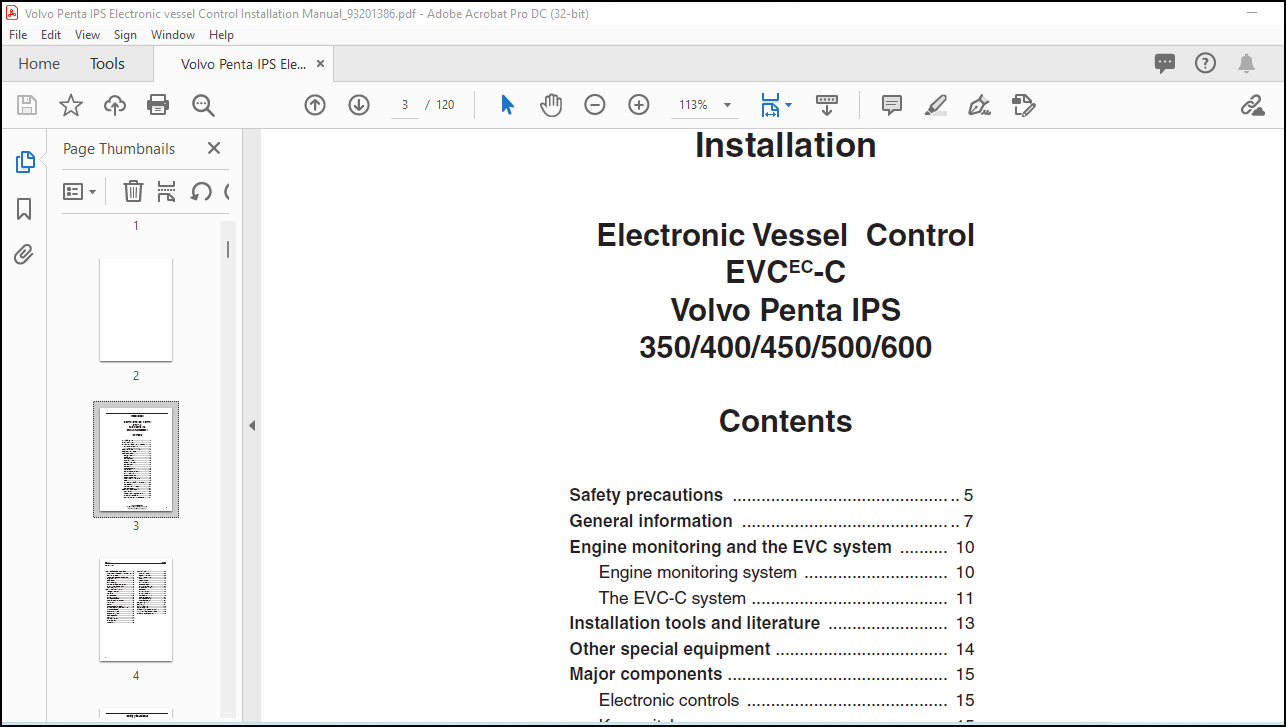Star this document with the bookmark star
This screenshot has height=727, width=1286.
point(71,105)
